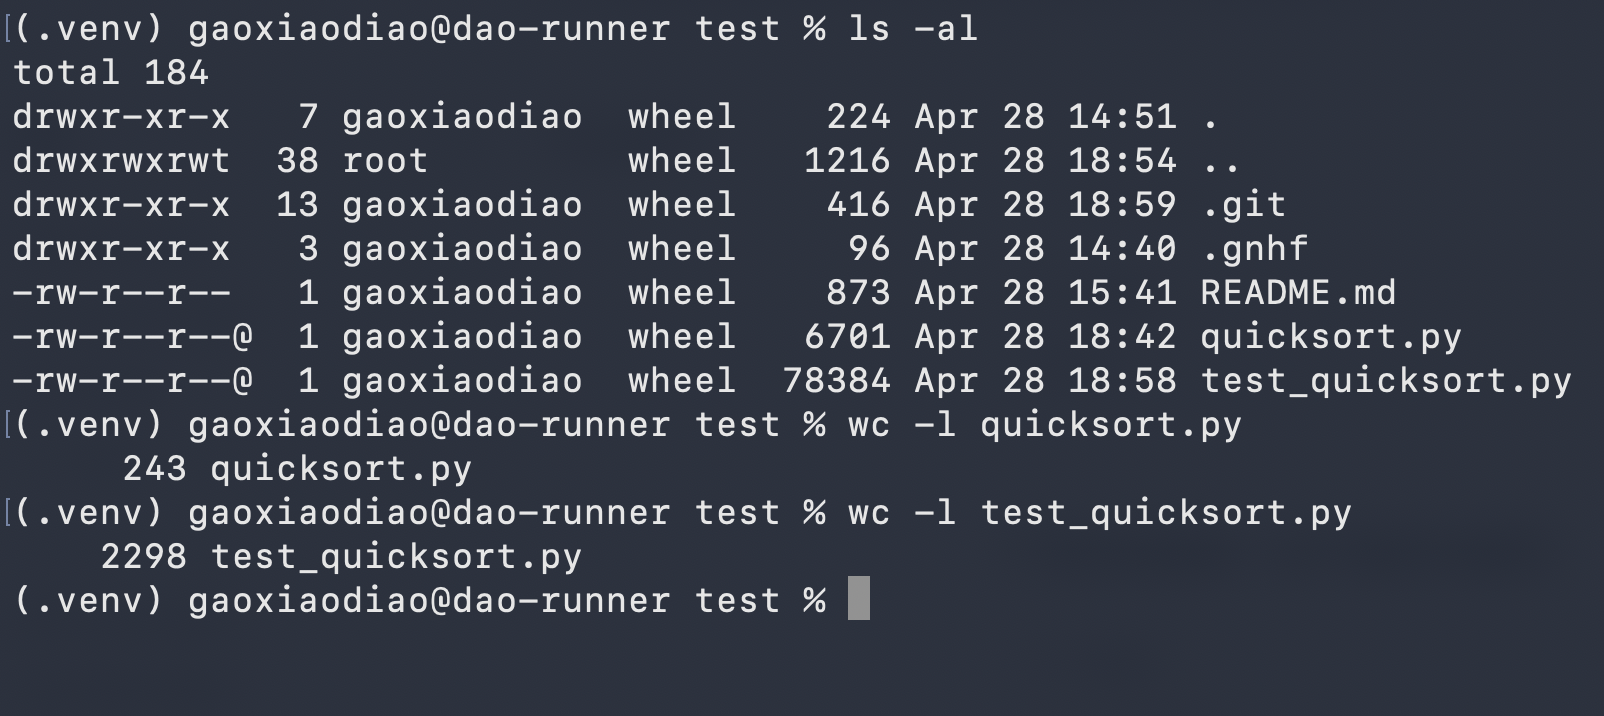The height and width of the screenshot is (716, 1604).
Task: Click the 873 size of README.md
Action: click(x=858, y=293)
